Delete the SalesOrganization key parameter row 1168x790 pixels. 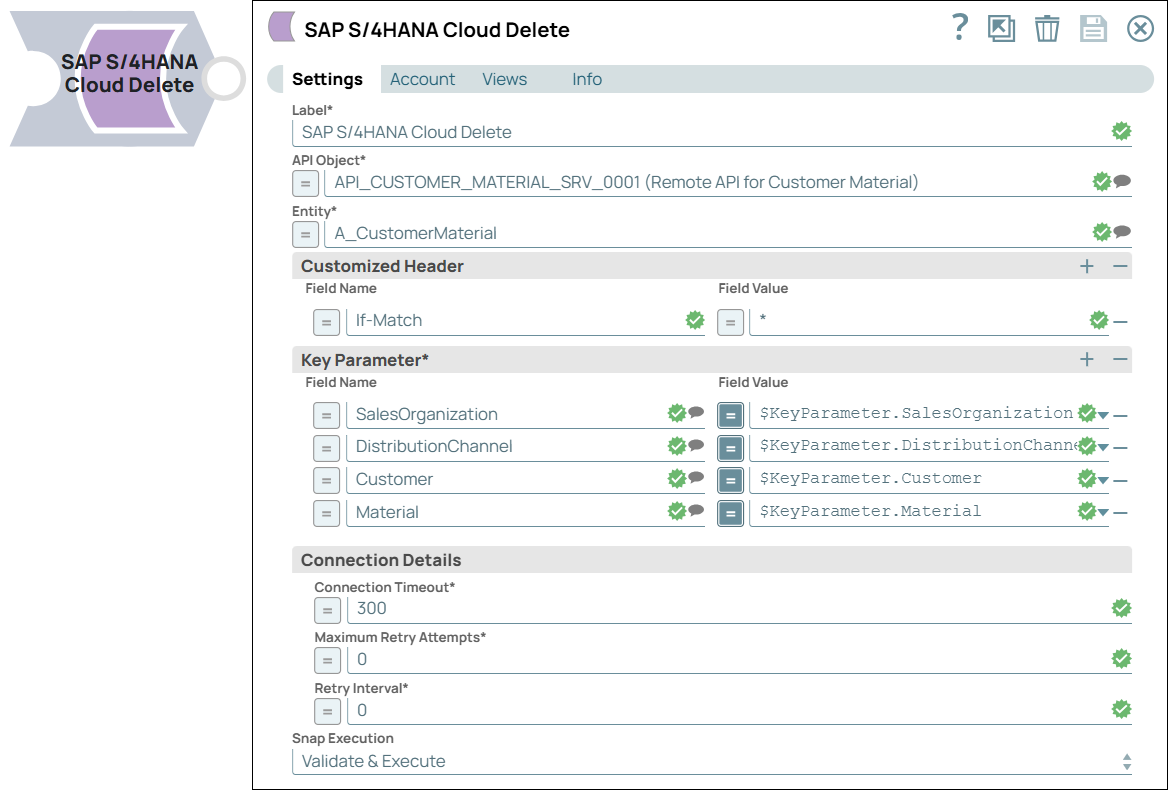[1120, 415]
